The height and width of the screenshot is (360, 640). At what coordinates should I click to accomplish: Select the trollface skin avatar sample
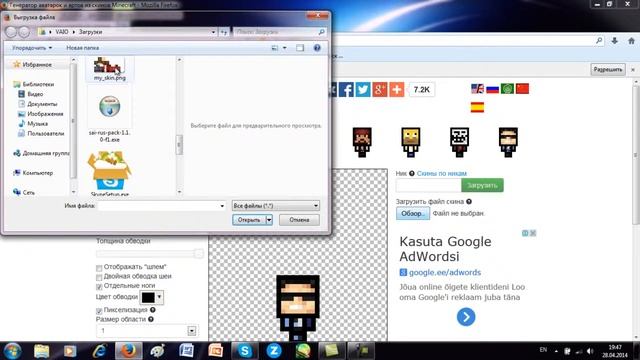(x=459, y=142)
